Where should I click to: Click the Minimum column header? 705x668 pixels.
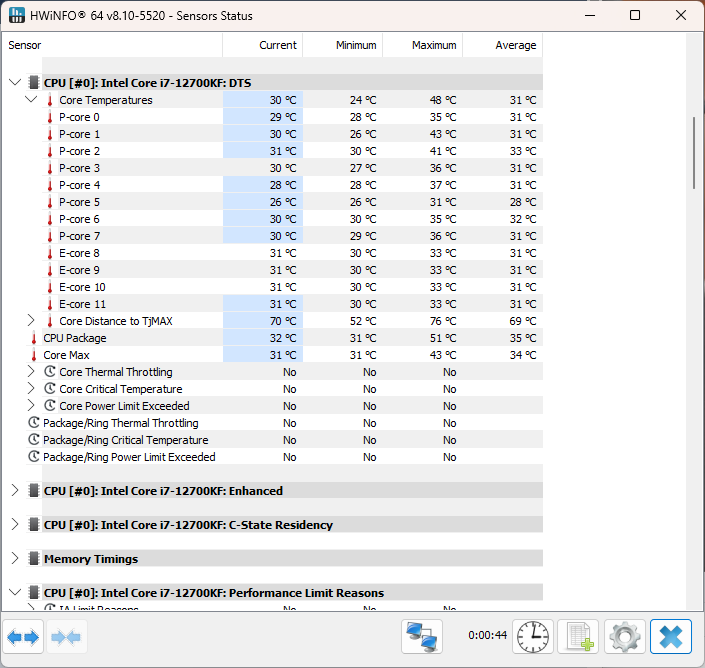pyautogui.click(x=343, y=45)
